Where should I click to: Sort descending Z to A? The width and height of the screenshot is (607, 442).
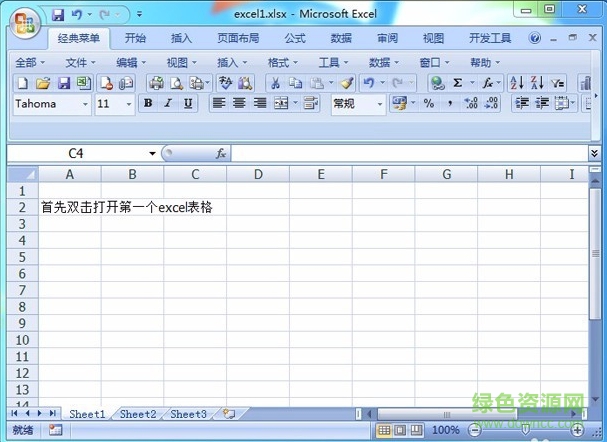click(537, 83)
